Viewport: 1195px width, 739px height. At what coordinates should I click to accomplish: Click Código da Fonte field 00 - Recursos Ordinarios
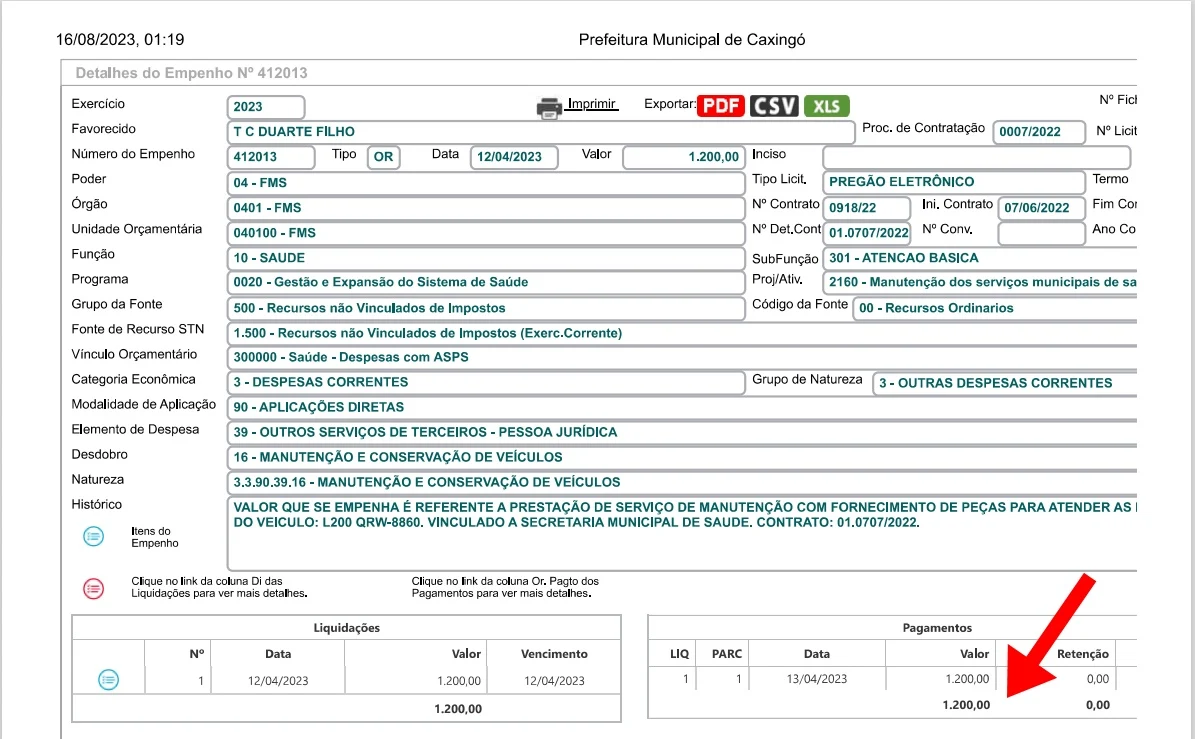[995, 309]
